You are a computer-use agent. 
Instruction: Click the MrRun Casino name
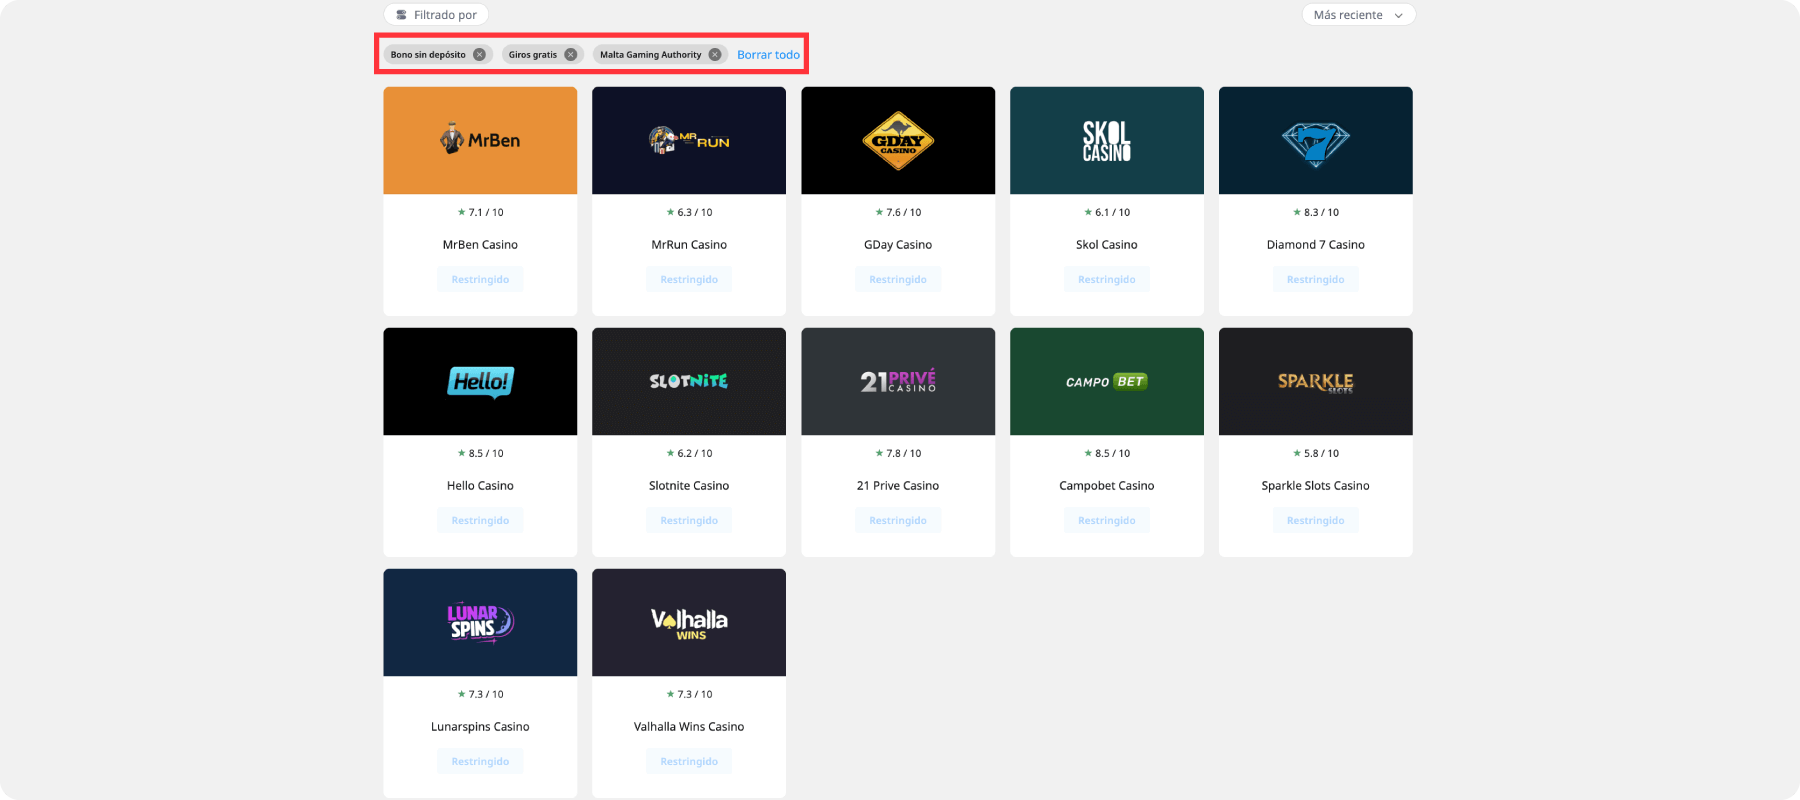(x=689, y=245)
